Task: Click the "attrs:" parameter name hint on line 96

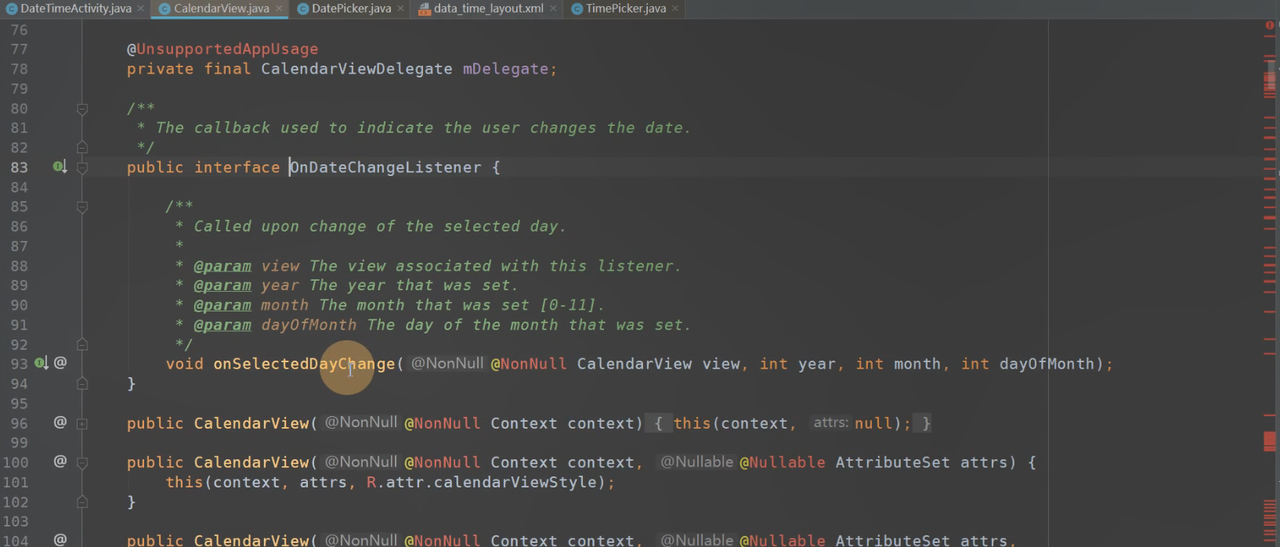Action: point(831,423)
